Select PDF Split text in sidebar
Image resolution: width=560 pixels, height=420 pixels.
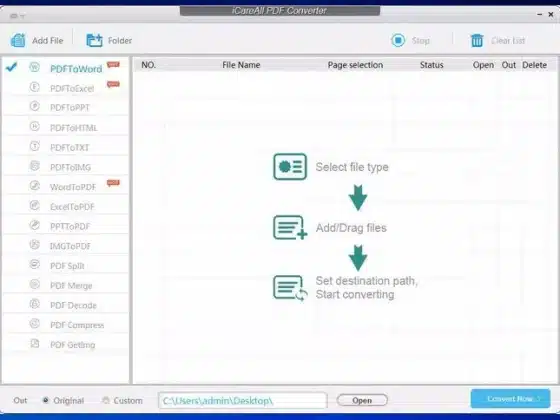[68, 266]
